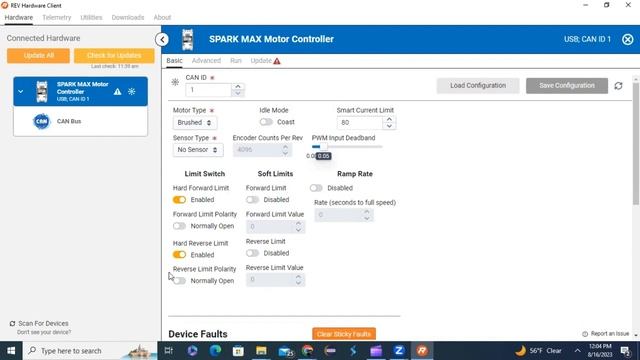Open the Telemetry menu tab
Screen dimensions: 640x360
[57, 18]
